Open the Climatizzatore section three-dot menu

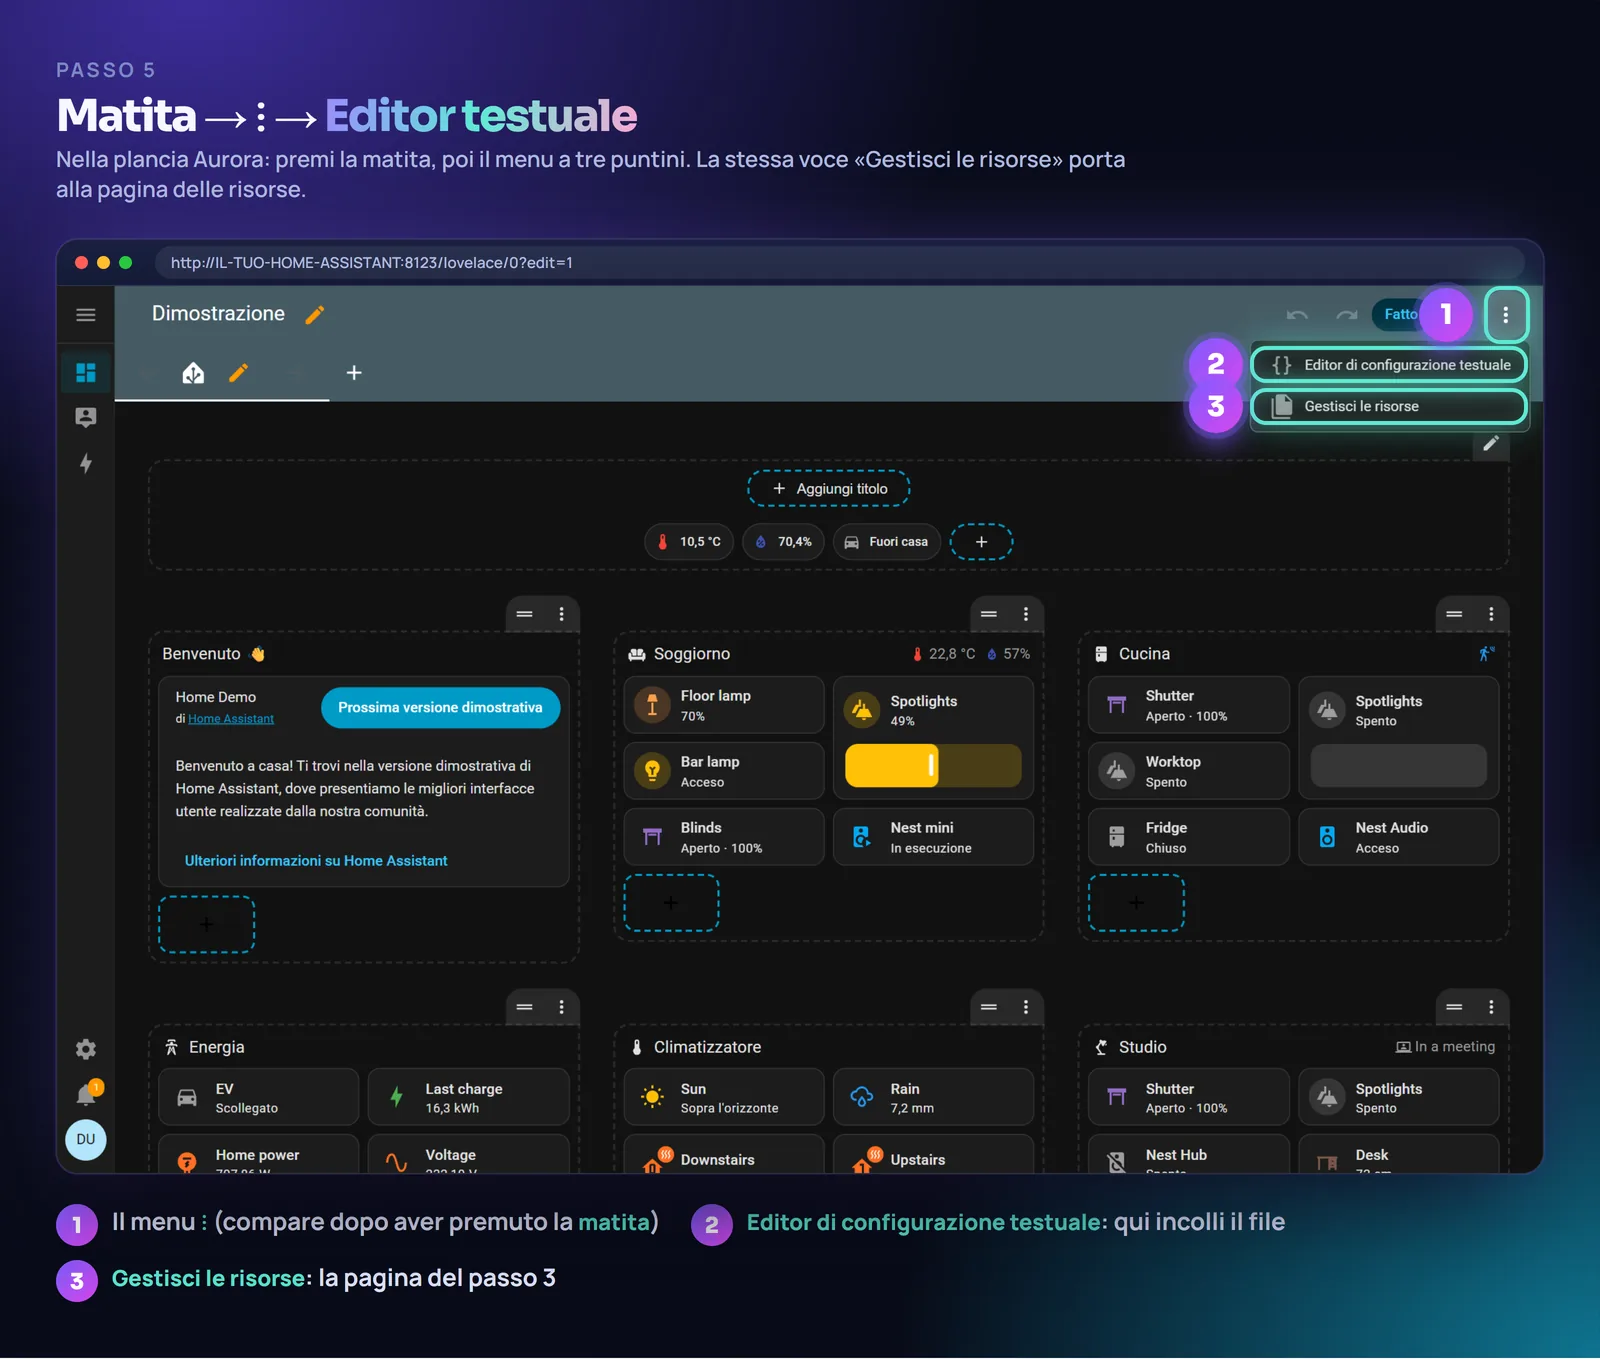pyautogui.click(x=1026, y=1007)
